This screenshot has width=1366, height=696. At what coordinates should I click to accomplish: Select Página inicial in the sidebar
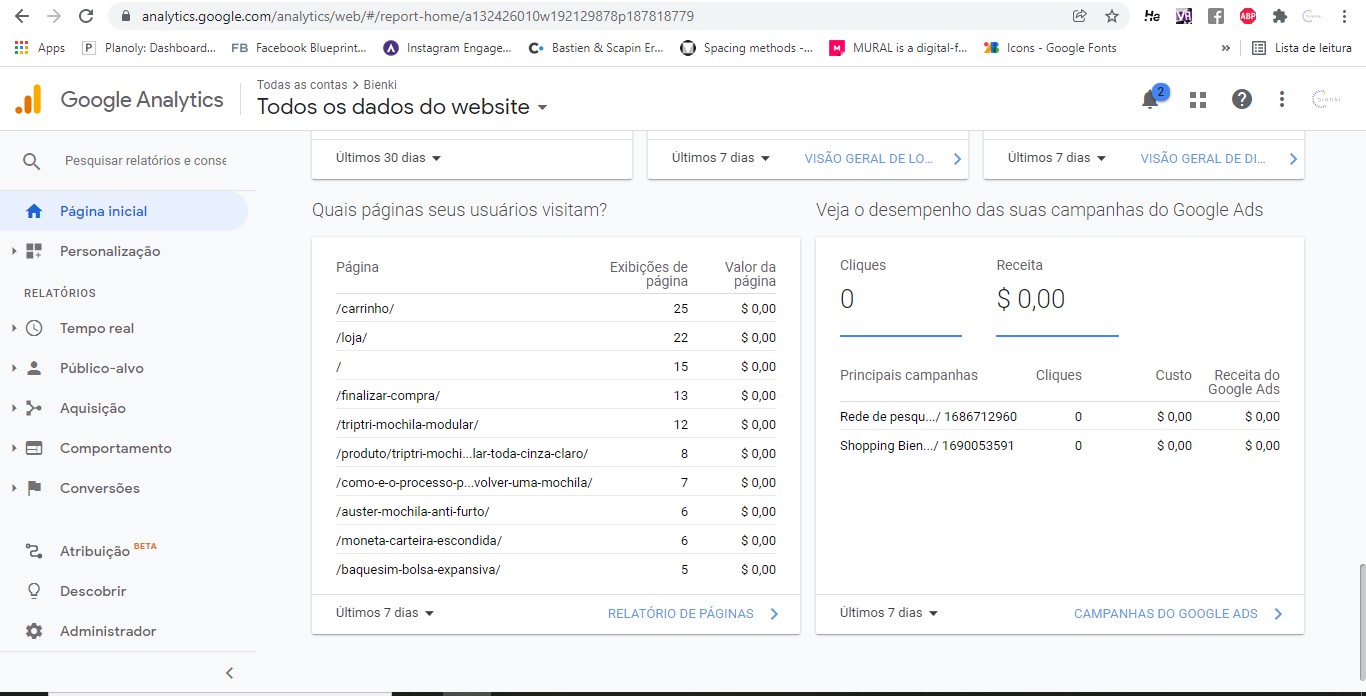tap(103, 211)
